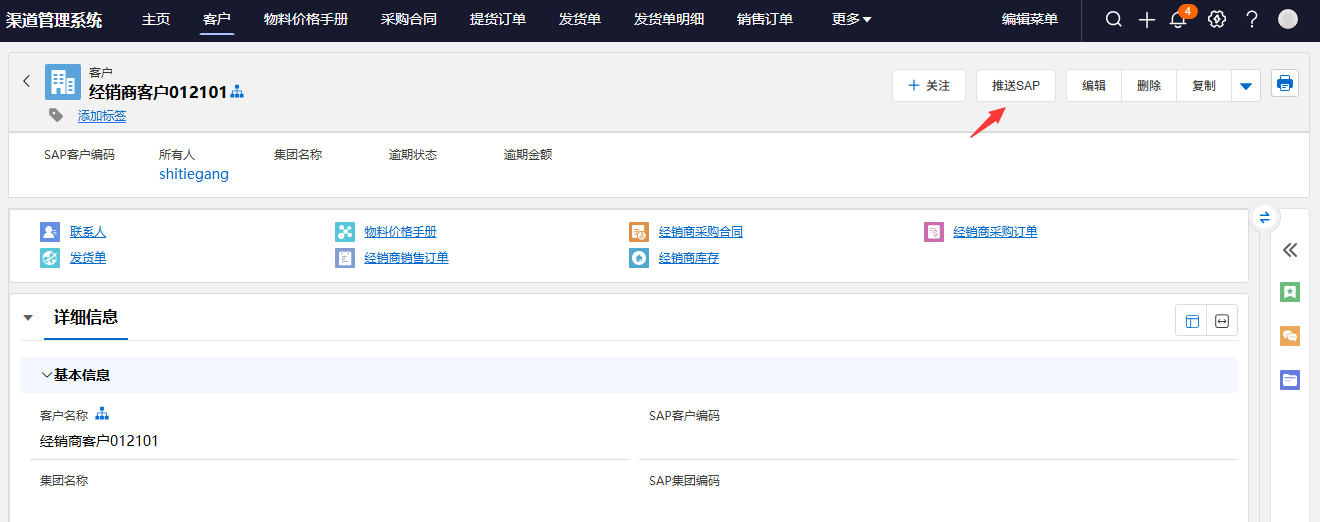Viewport: 1320px width, 522px height.
Task: Click the search magnifier icon
Action: point(1113,20)
